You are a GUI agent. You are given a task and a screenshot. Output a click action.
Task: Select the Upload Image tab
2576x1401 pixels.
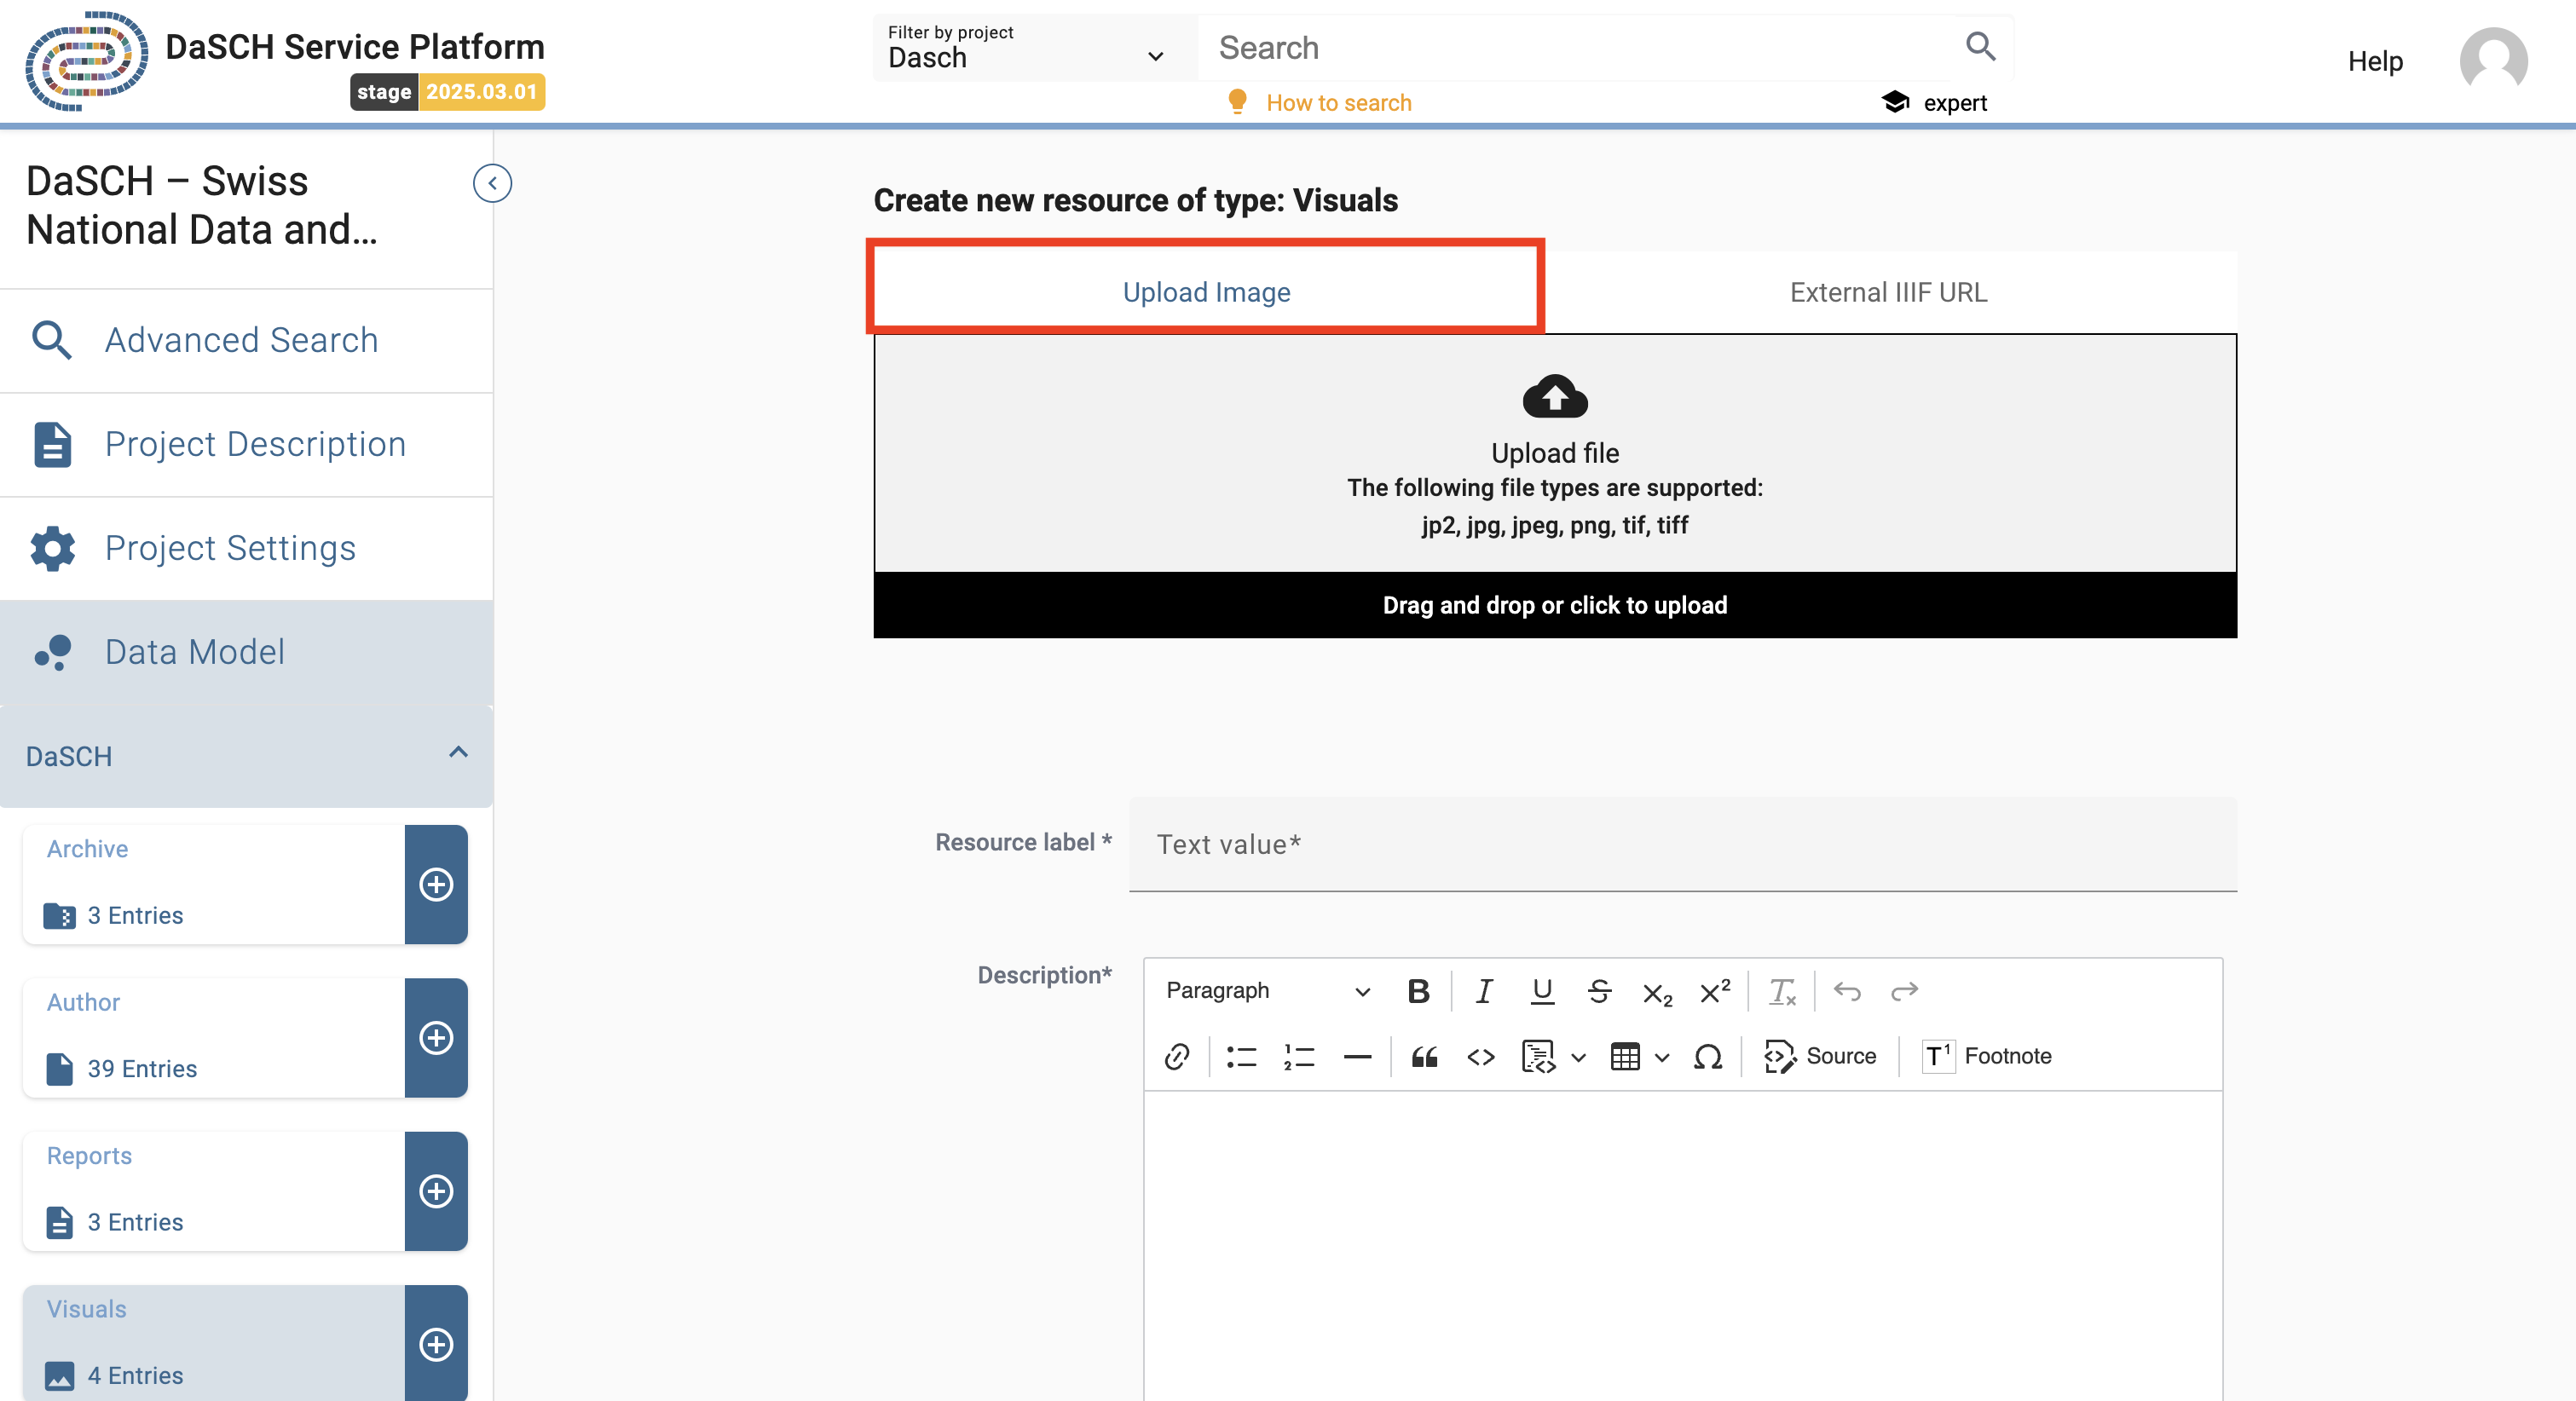click(1205, 292)
